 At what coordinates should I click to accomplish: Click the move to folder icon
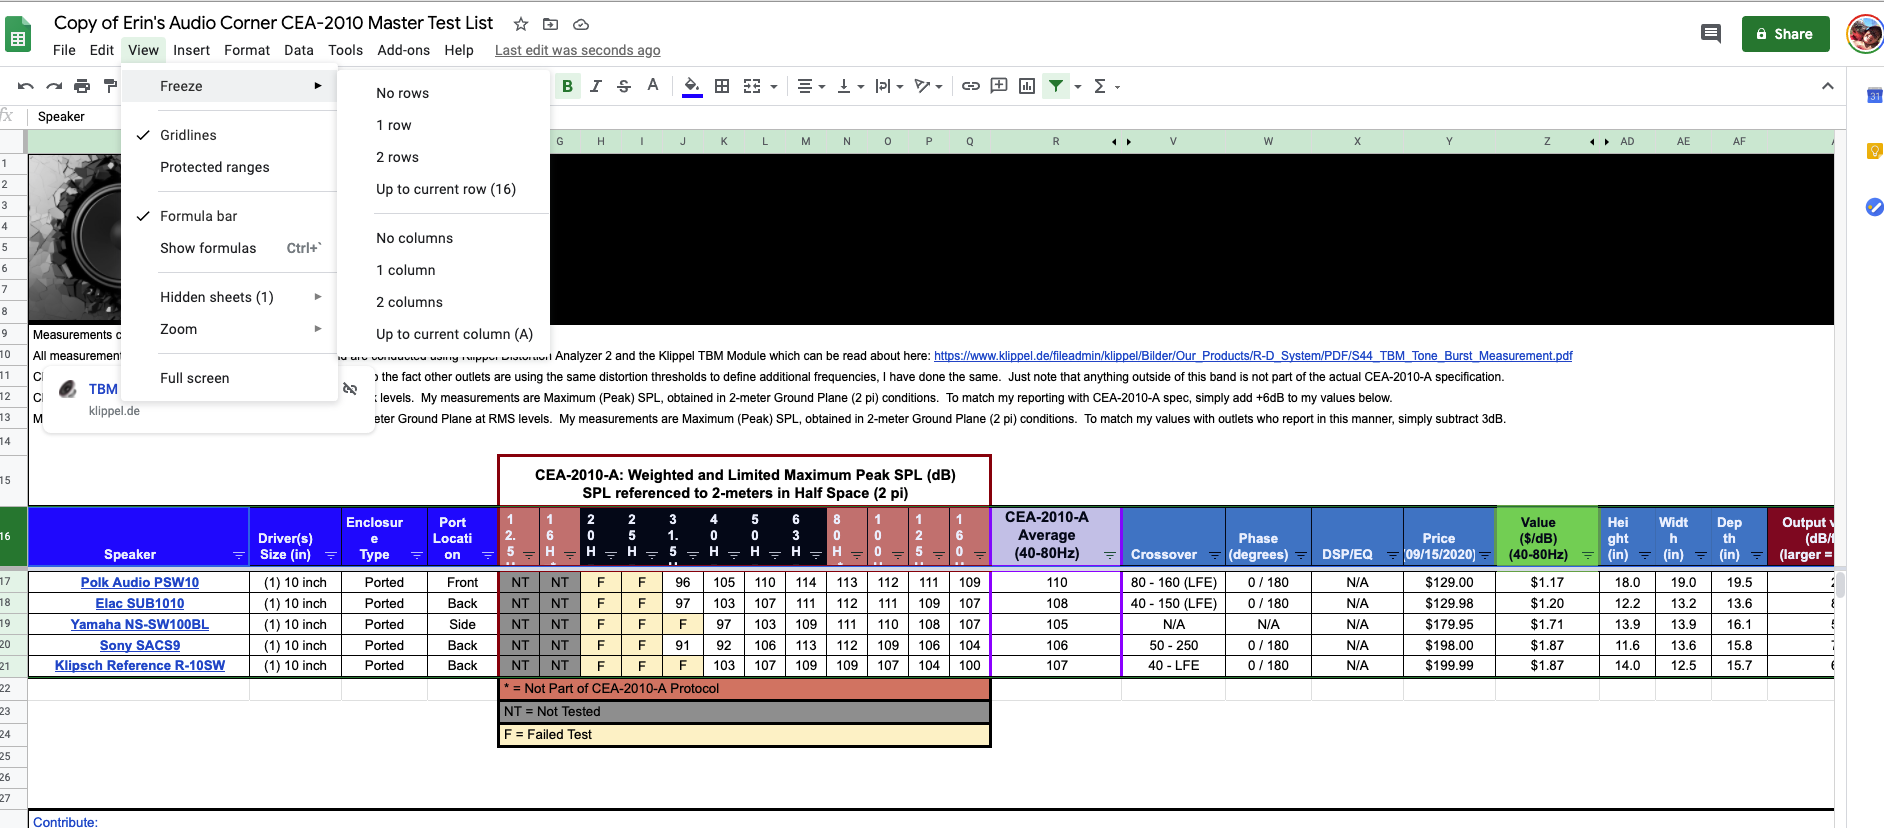click(550, 24)
